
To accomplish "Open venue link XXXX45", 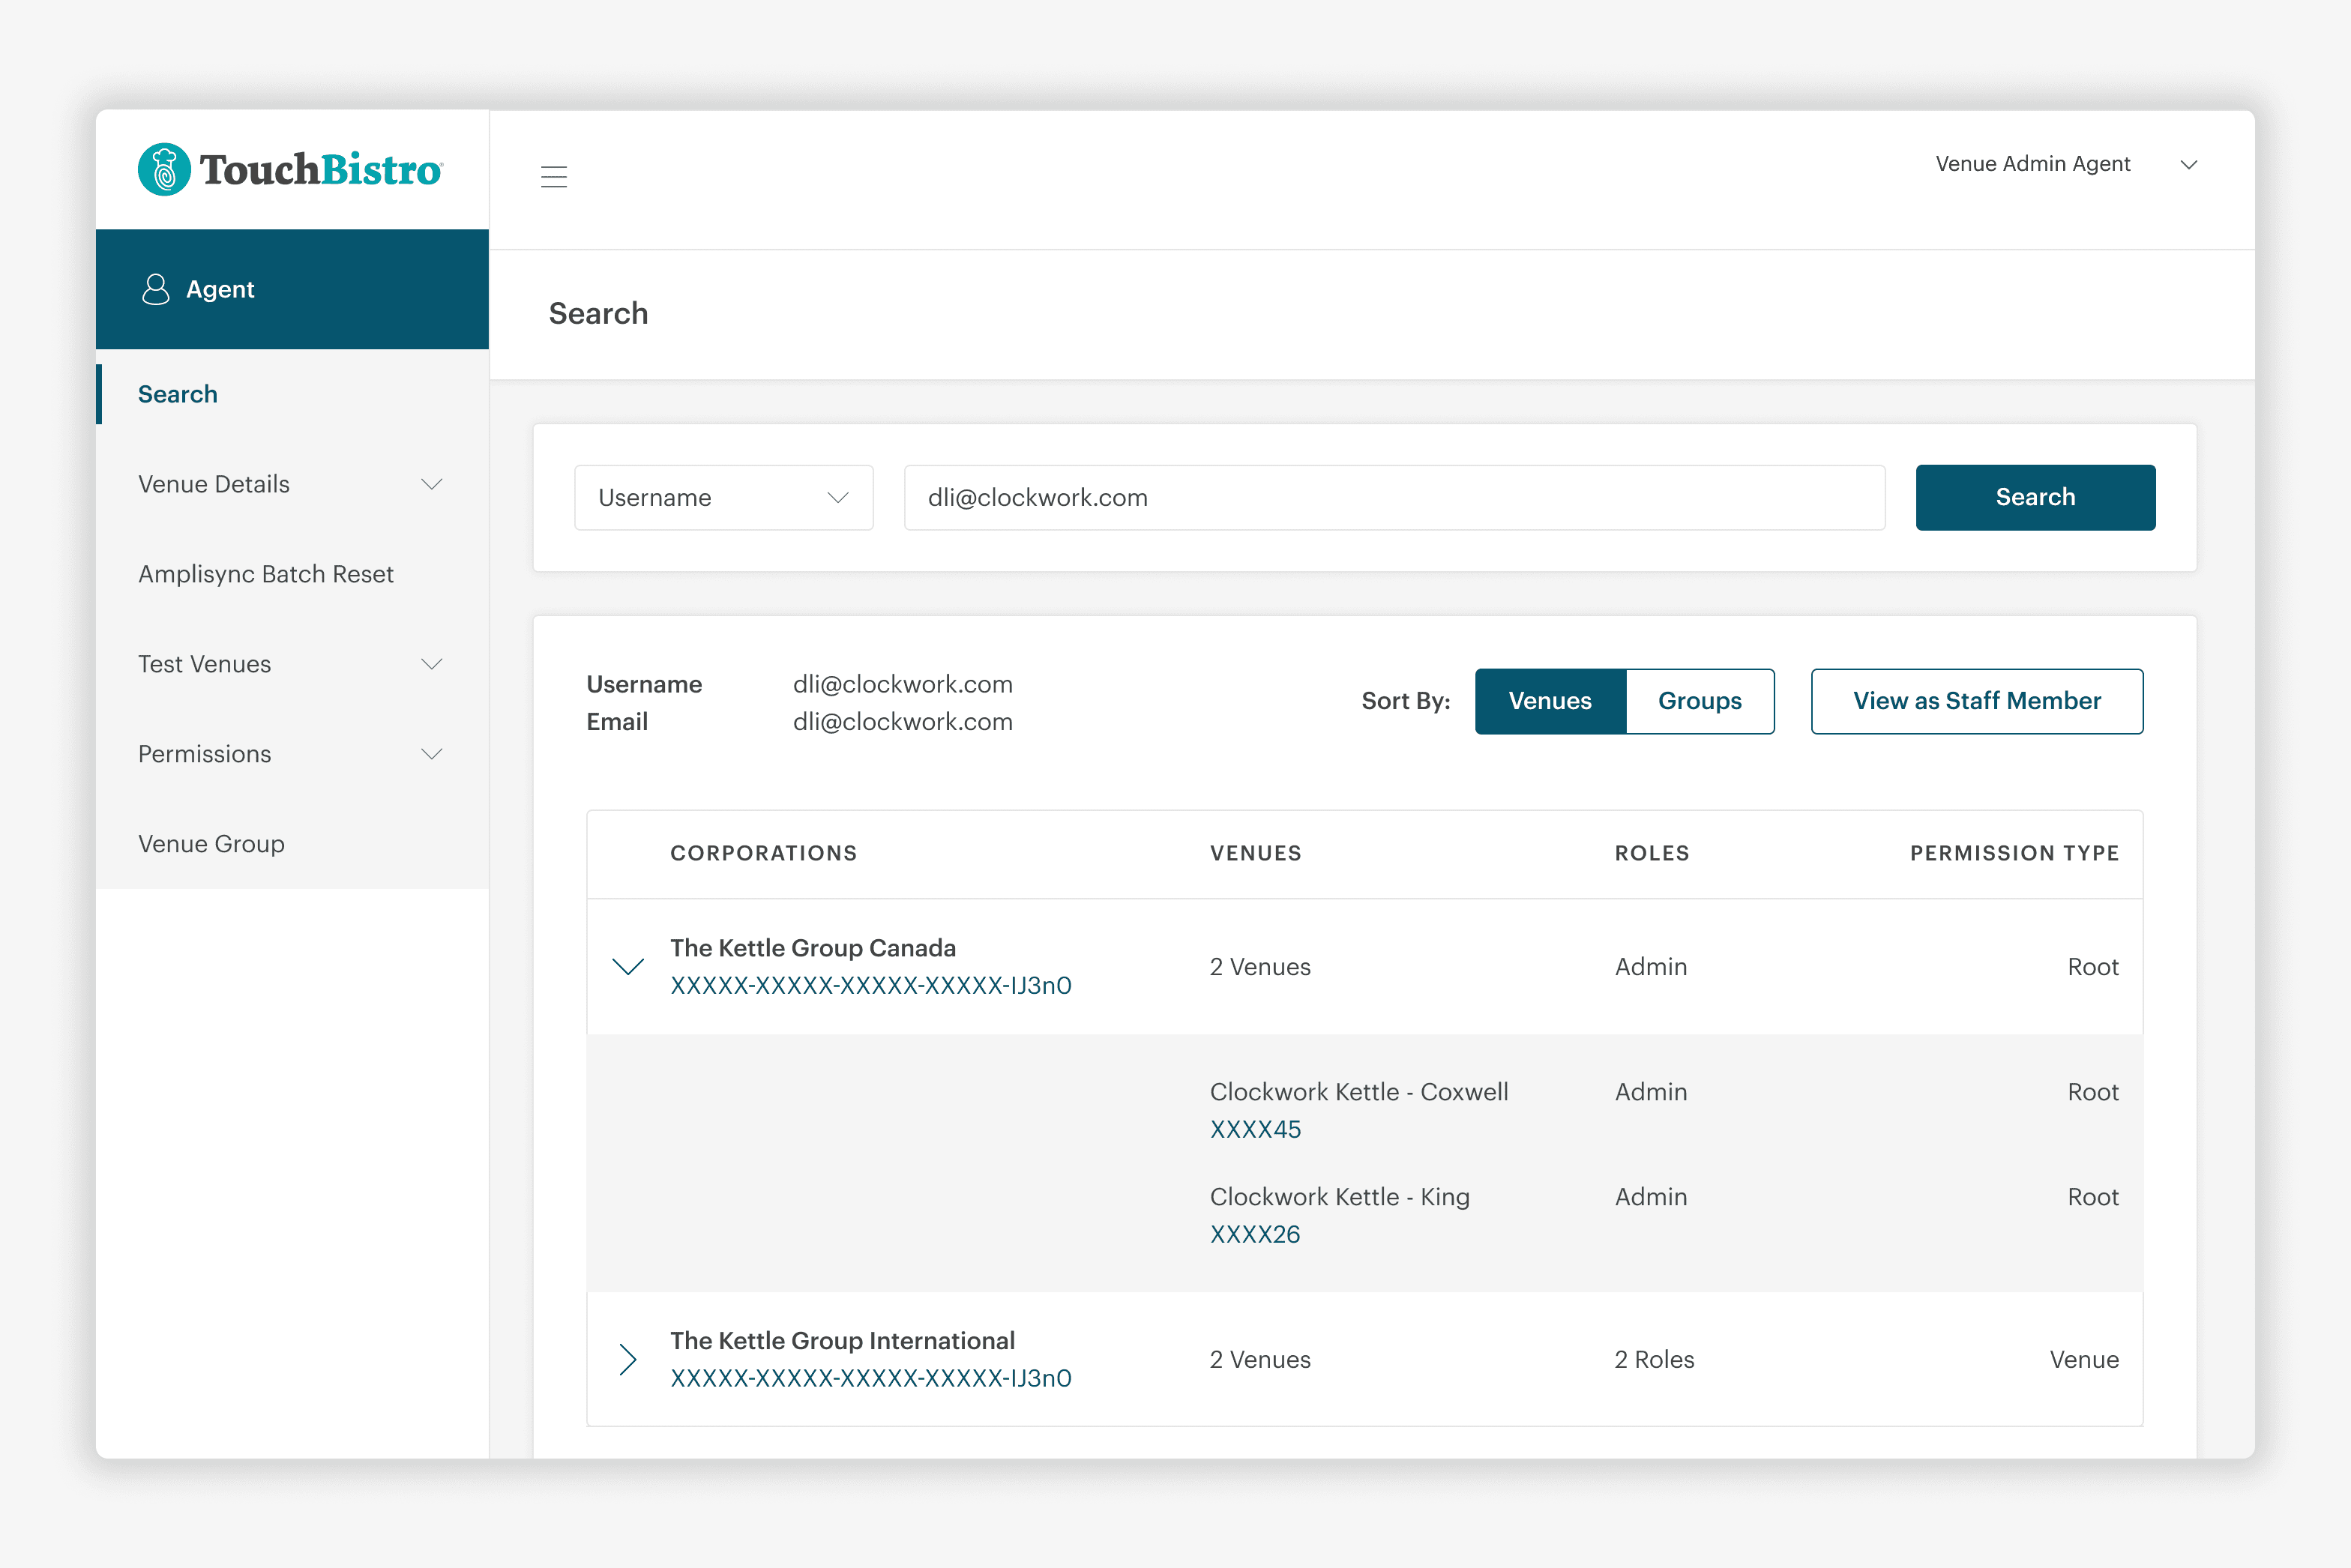I will (1255, 1129).
